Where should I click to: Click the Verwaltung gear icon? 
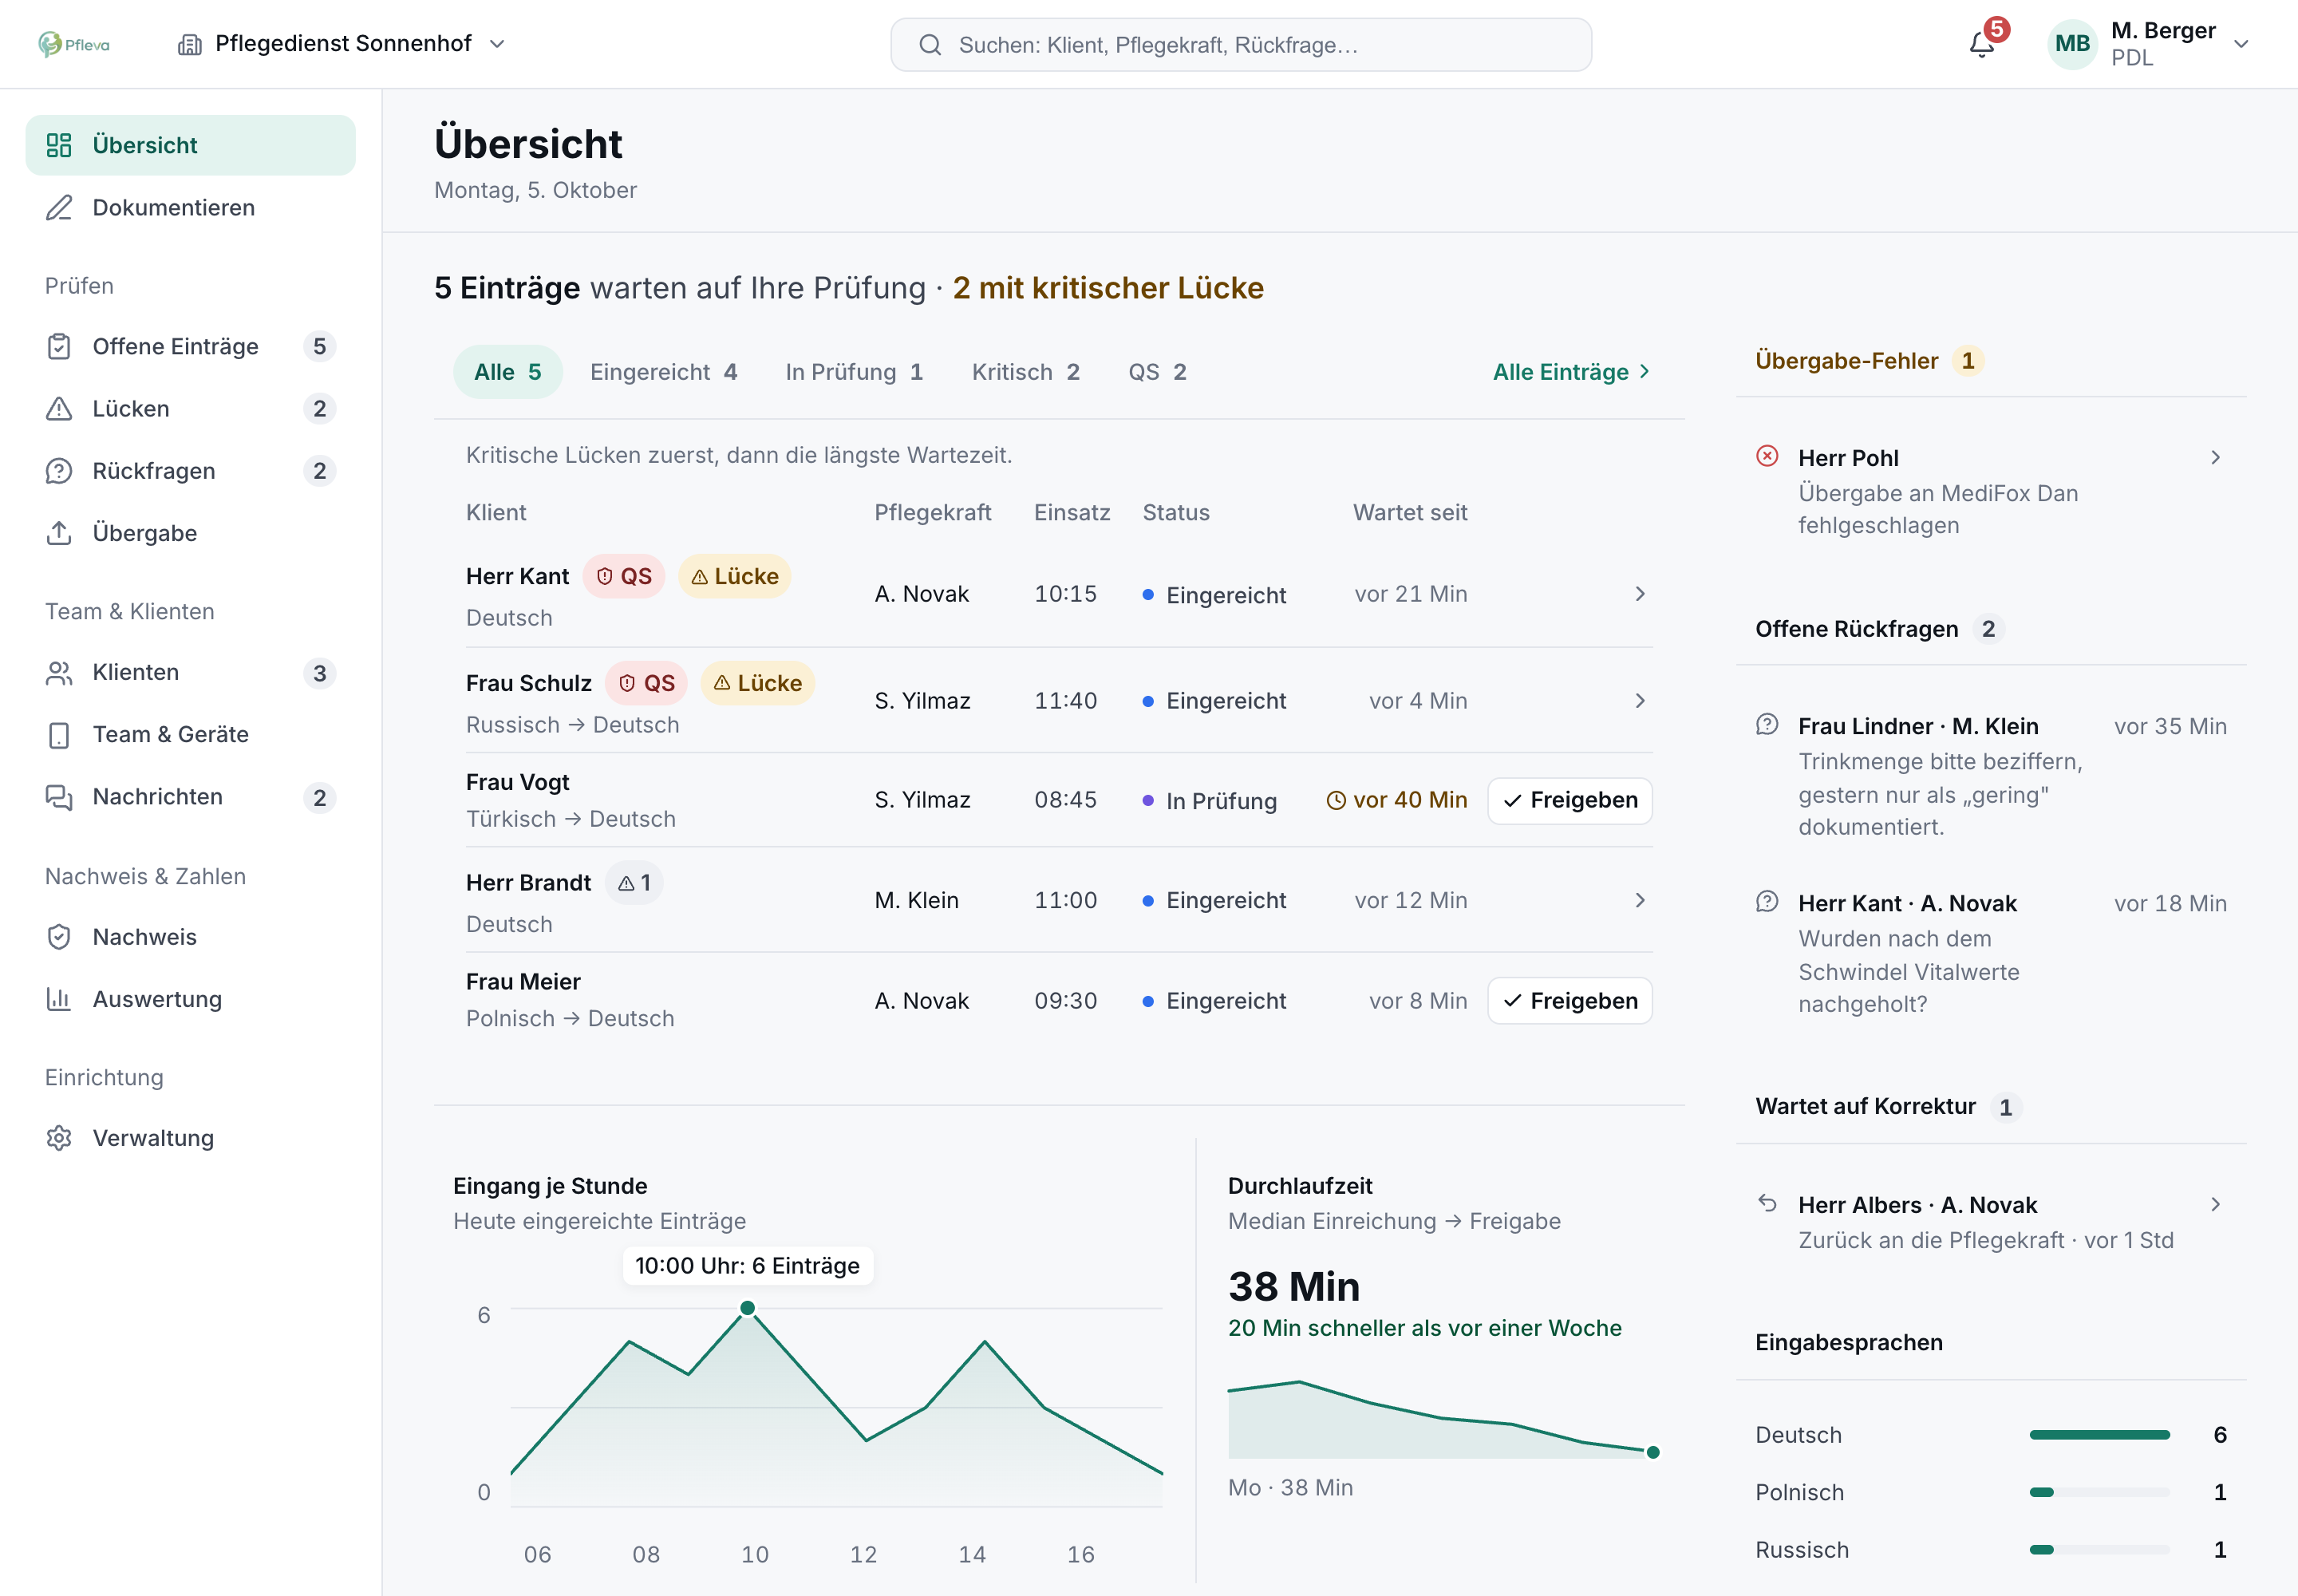(x=59, y=1138)
